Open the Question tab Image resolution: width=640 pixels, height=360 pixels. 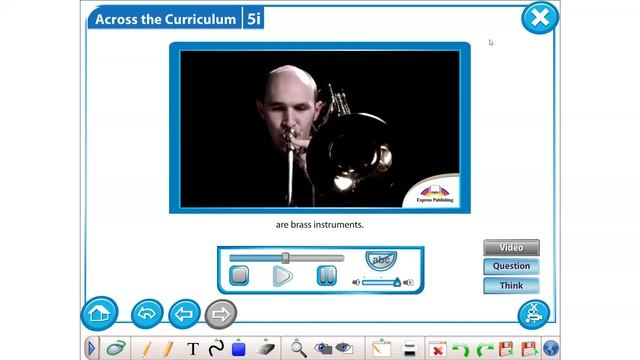pyautogui.click(x=511, y=266)
